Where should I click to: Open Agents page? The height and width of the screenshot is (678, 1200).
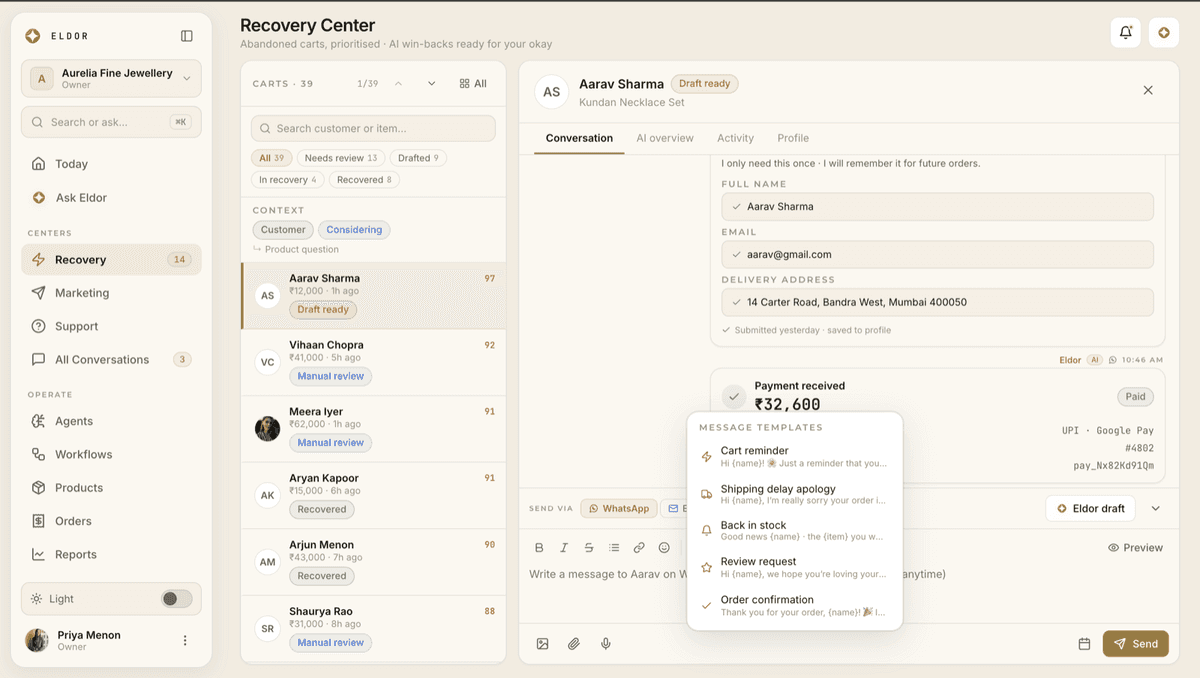(x=111, y=421)
